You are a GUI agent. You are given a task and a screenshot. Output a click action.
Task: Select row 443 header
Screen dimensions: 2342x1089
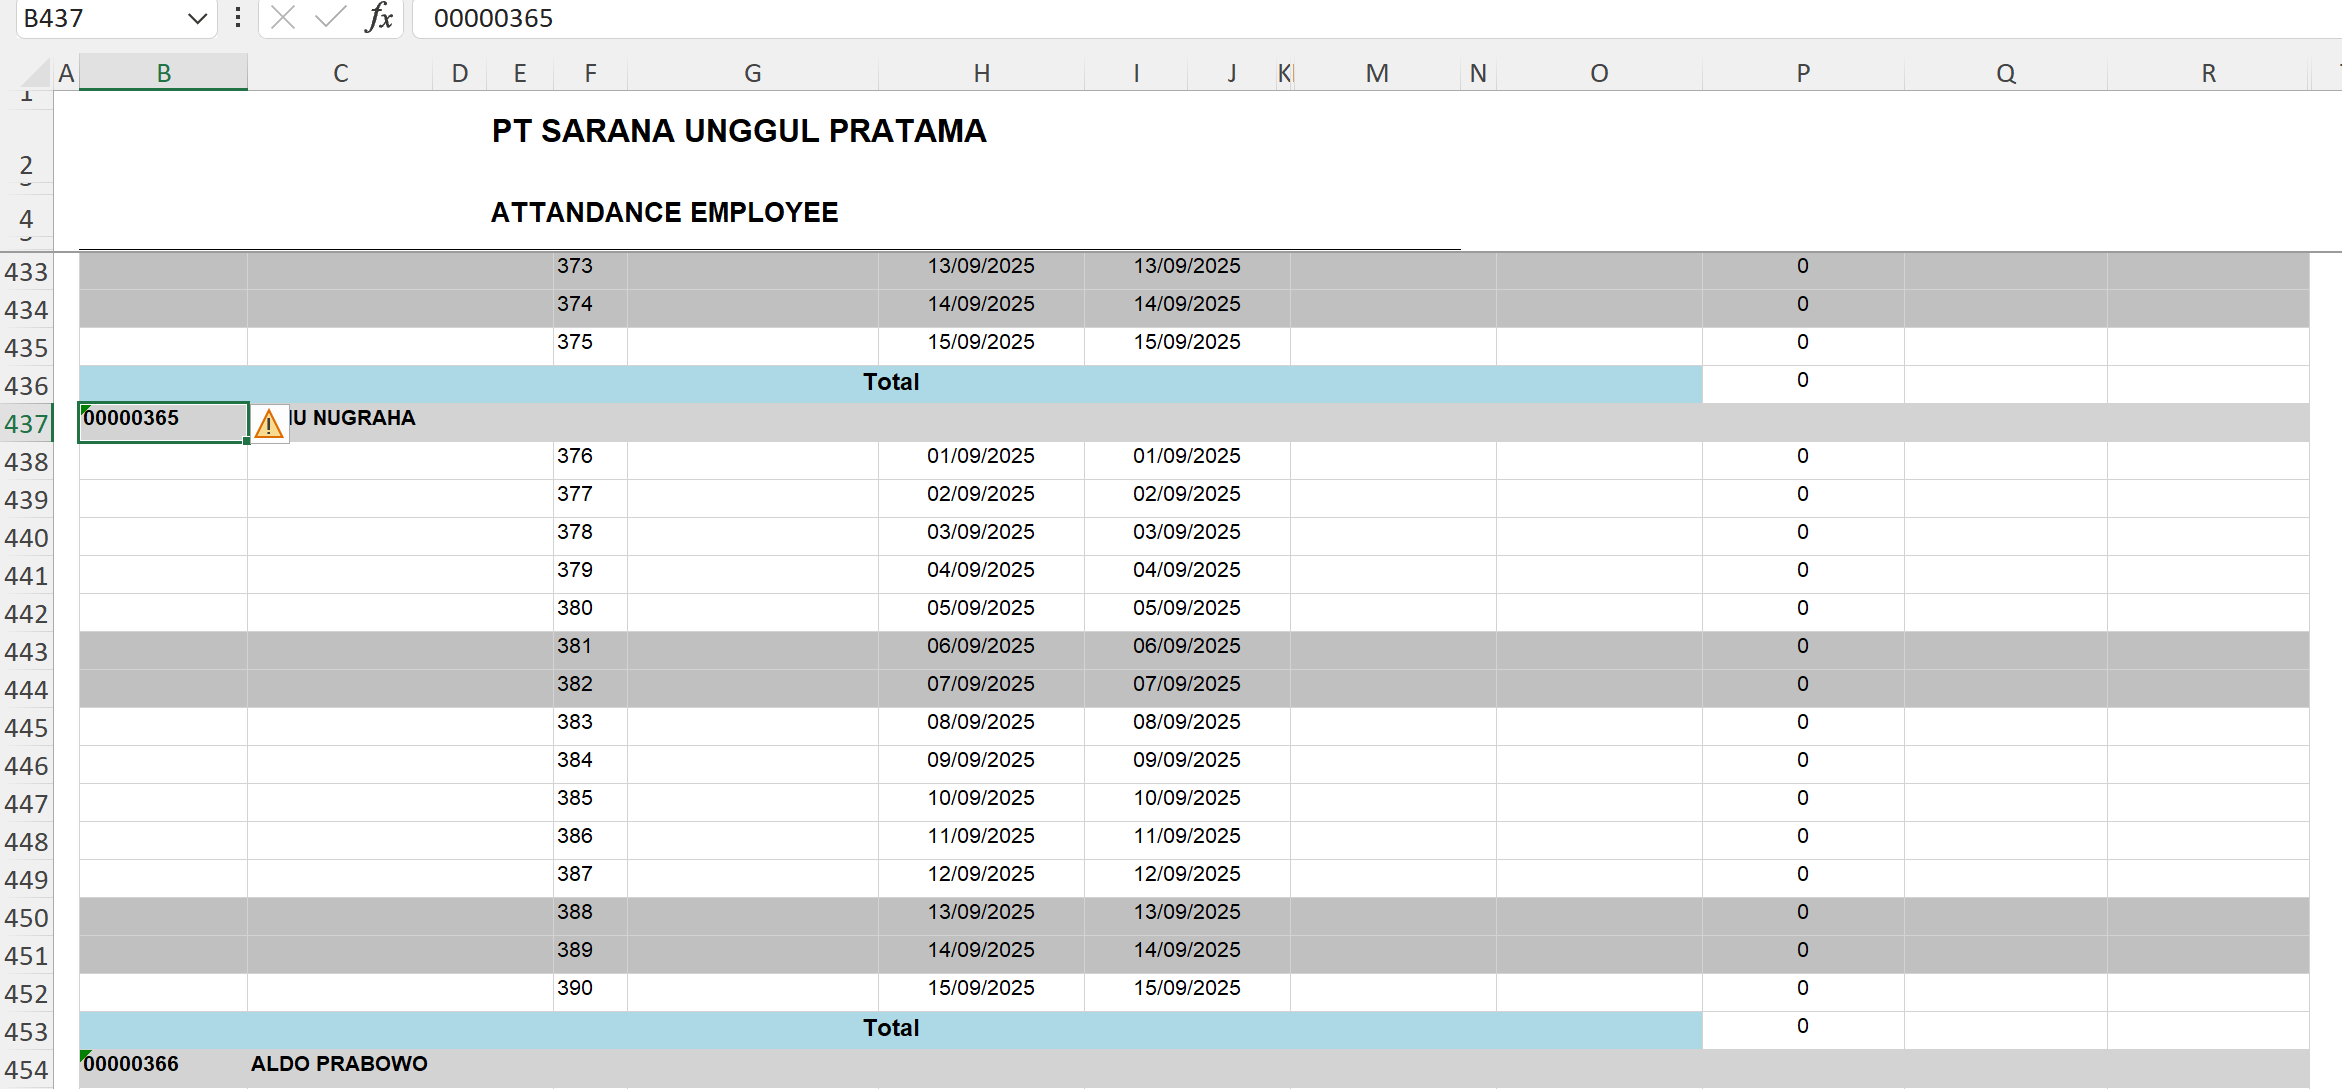(26, 652)
